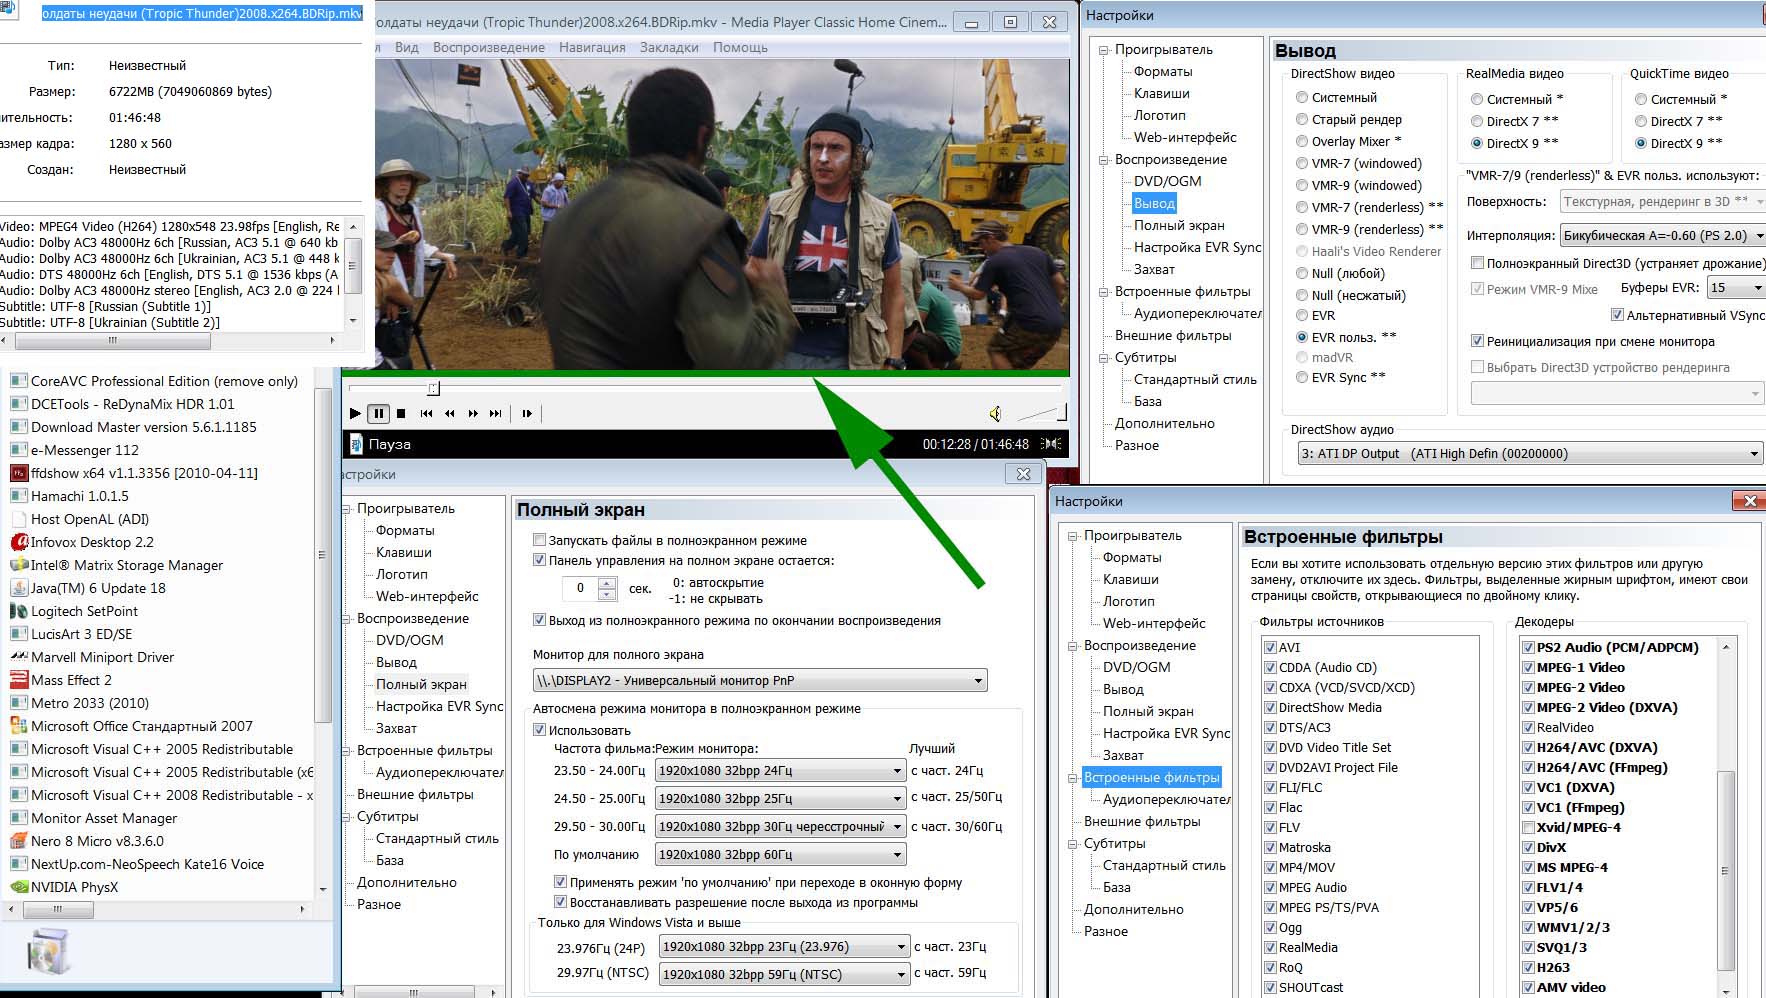This screenshot has height=998, width=1766.
Task: Click the Play button in Media Player Classic
Action: coord(355,413)
